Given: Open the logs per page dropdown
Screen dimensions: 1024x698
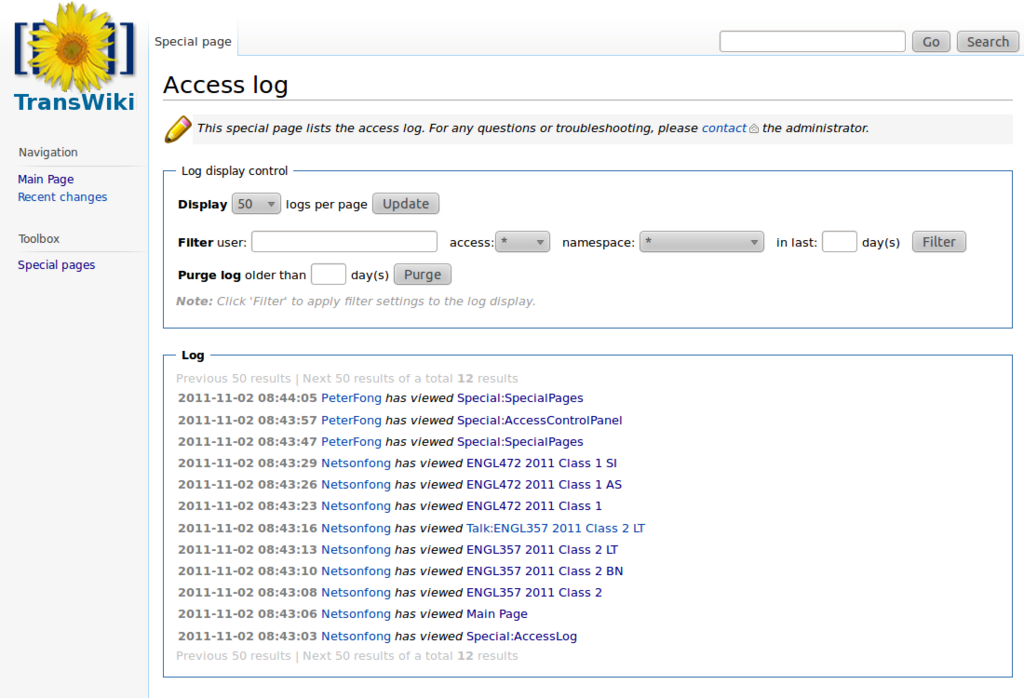Looking at the screenshot, I should [x=256, y=204].
